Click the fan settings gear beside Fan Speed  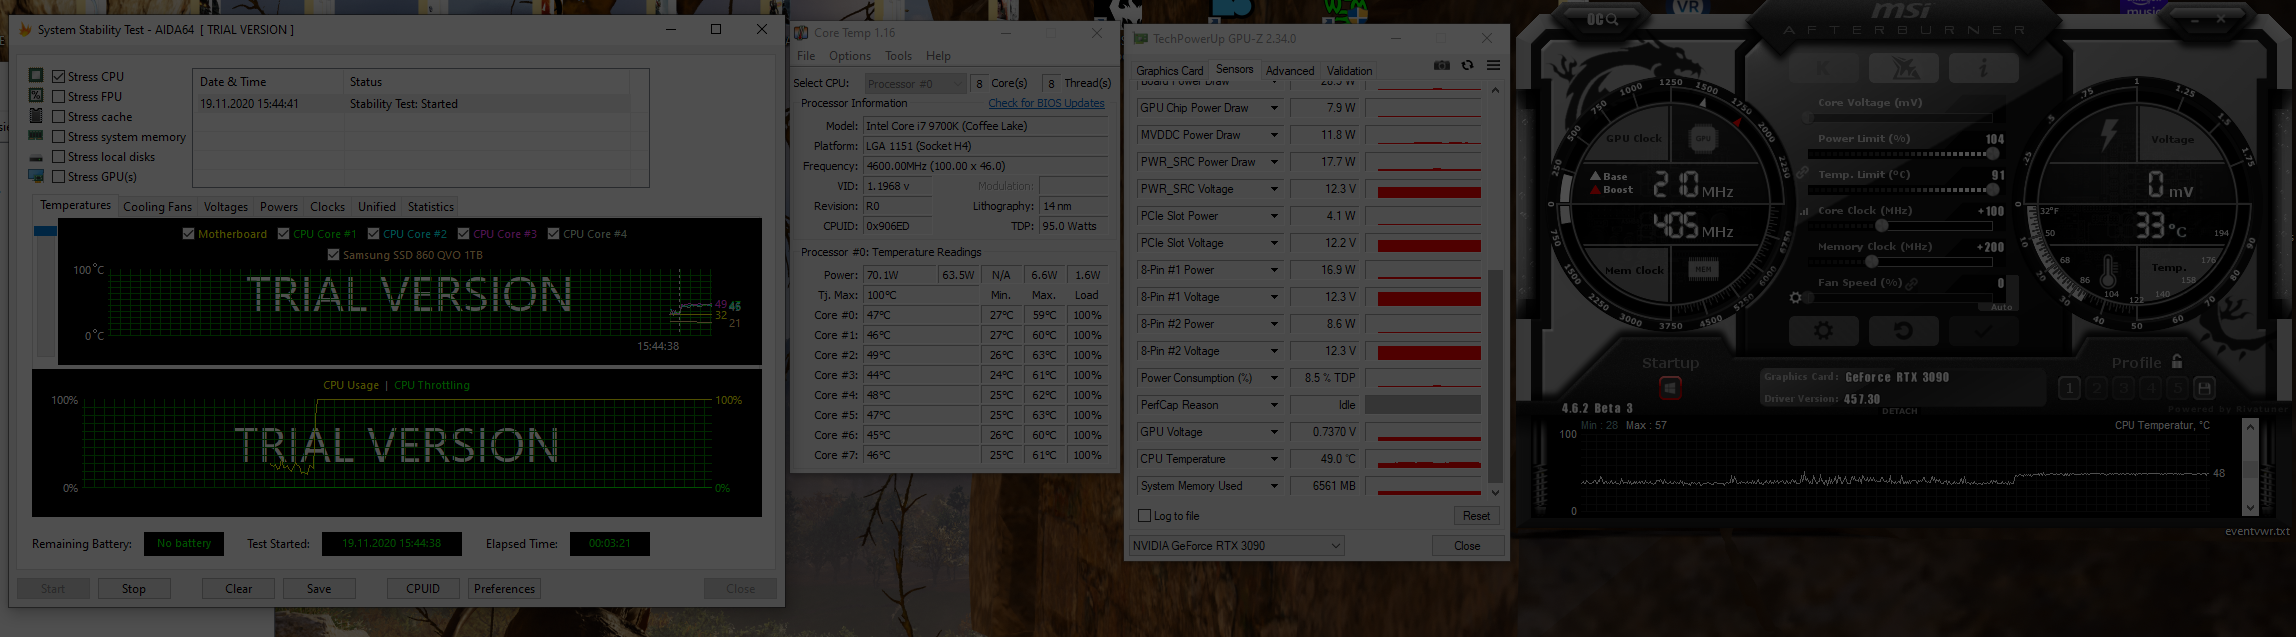1796,298
